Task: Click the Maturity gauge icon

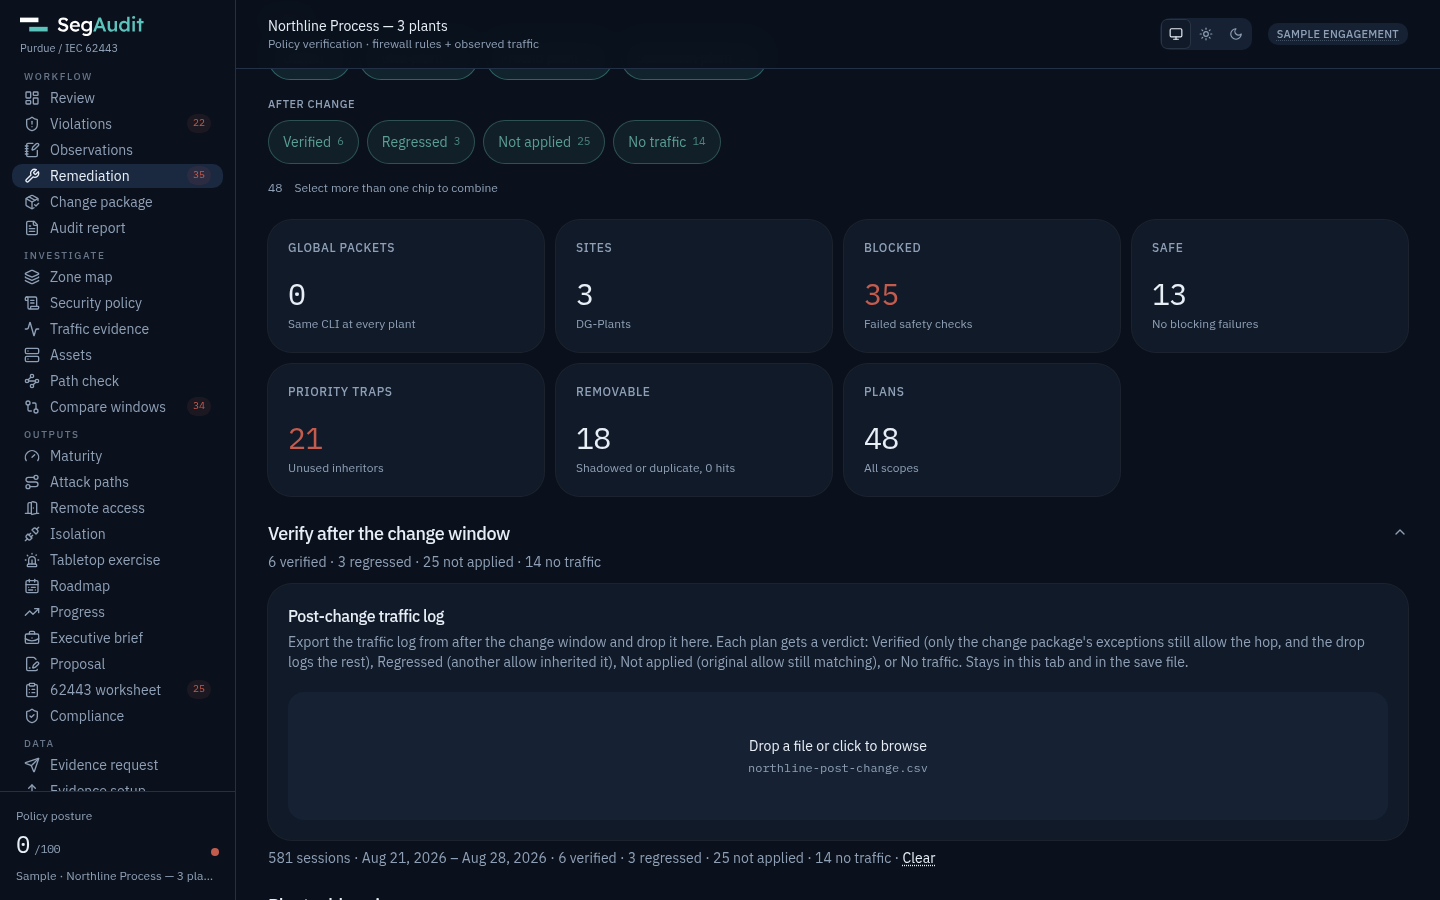Action: [32, 456]
